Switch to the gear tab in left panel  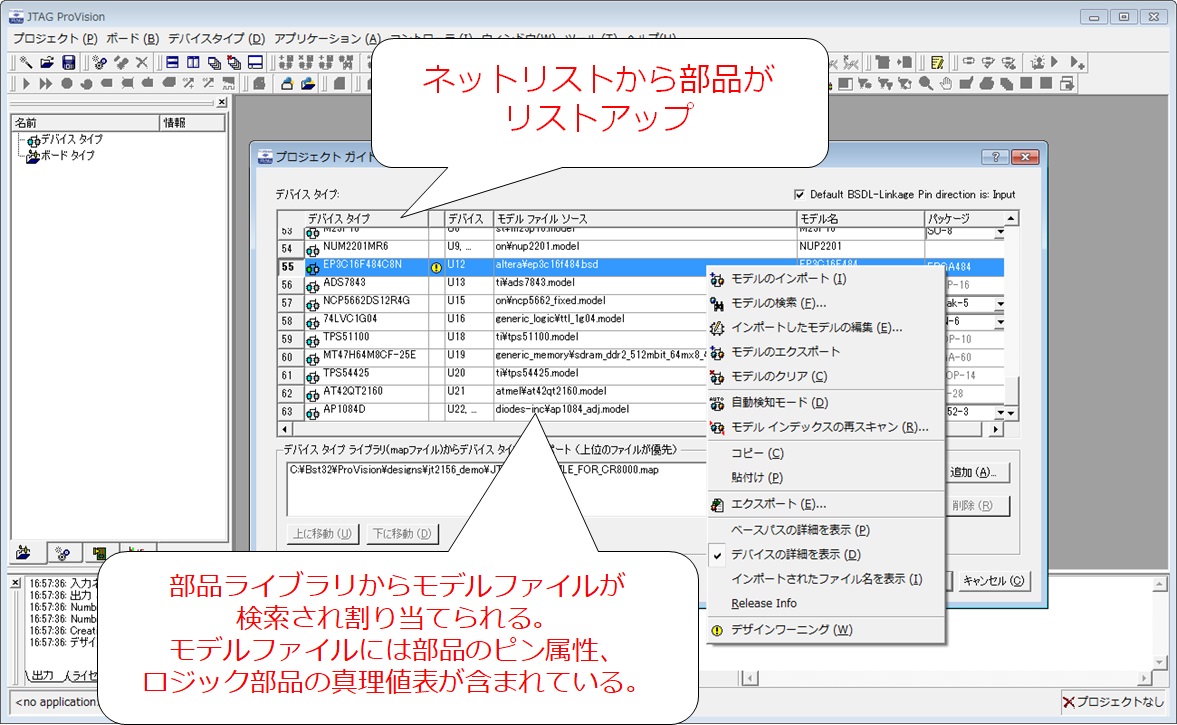[63, 553]
